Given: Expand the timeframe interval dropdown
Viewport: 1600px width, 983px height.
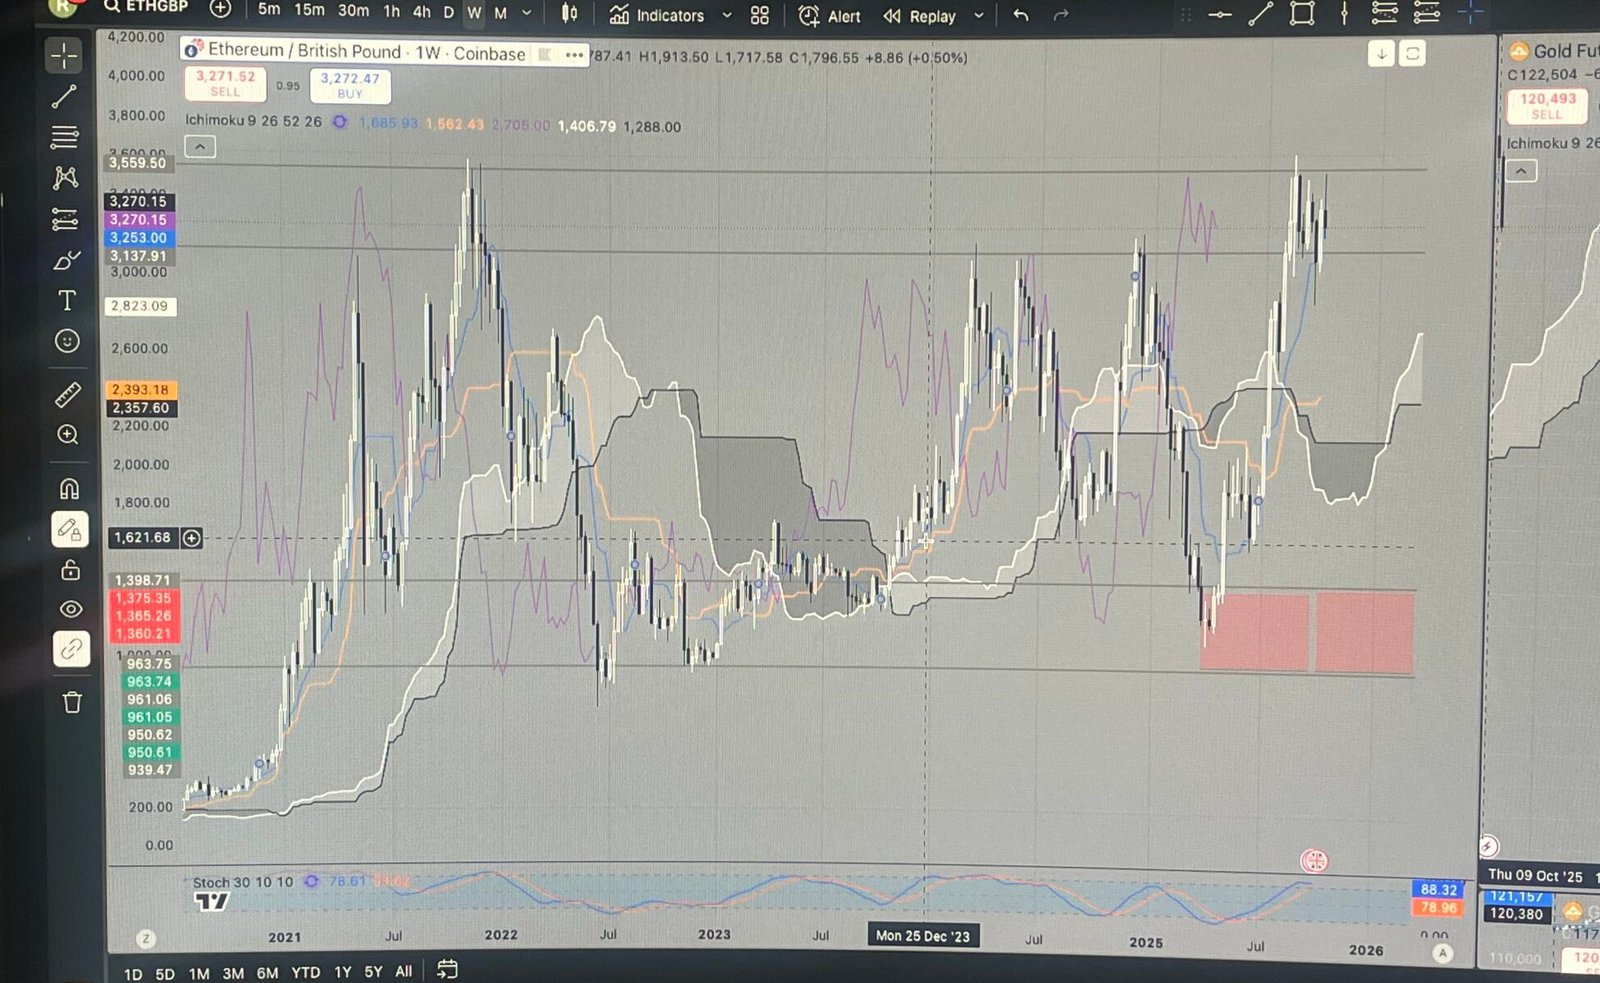Looking at the screenshot, I should 527,14.
